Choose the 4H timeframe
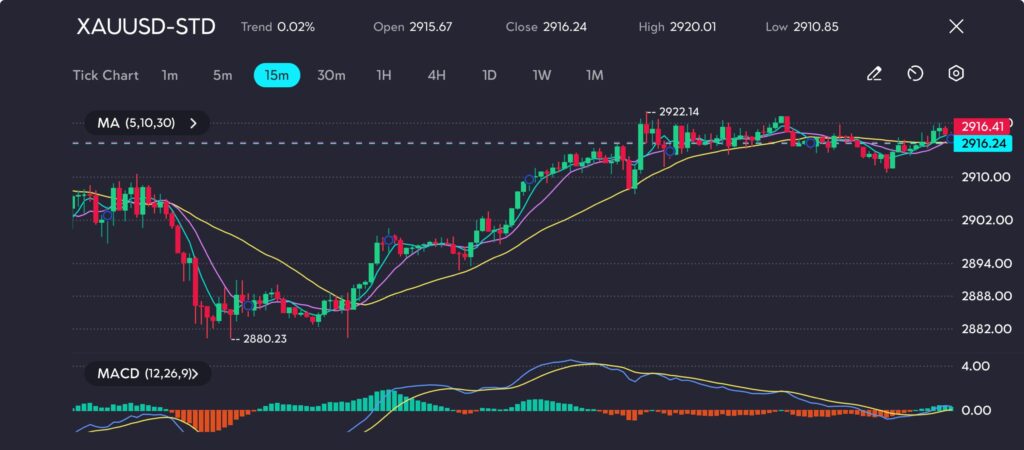Viewport: 1024px width, 450px height. [436, 75]
